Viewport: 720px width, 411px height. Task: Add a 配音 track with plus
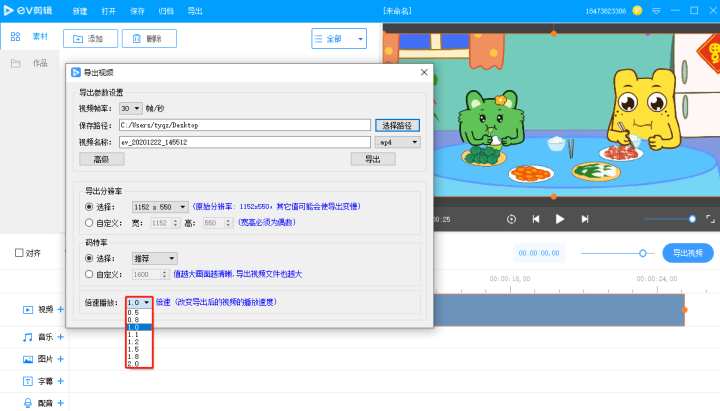tap(61, 403)
